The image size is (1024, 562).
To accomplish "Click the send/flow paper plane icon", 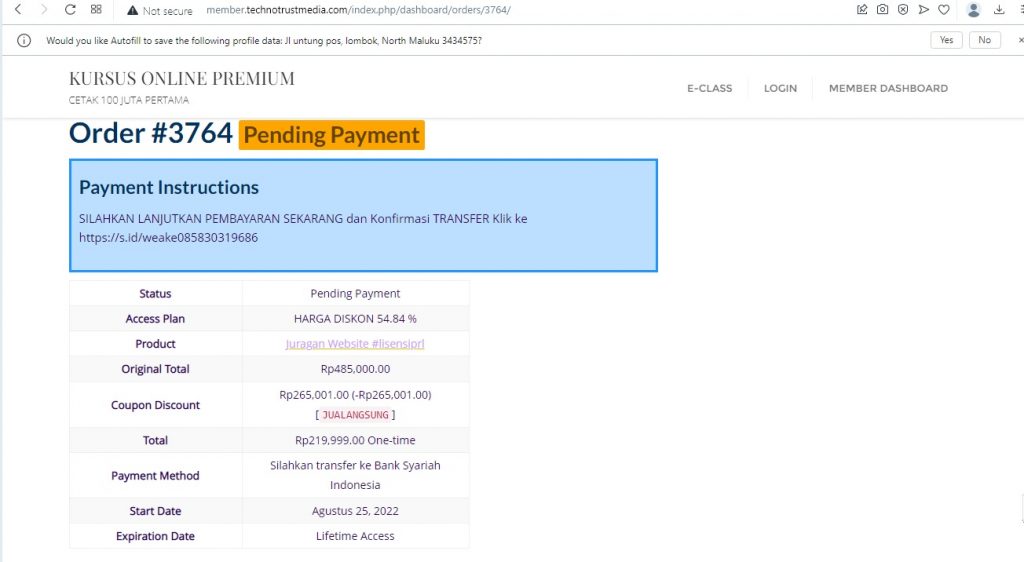I will (923, 10).
